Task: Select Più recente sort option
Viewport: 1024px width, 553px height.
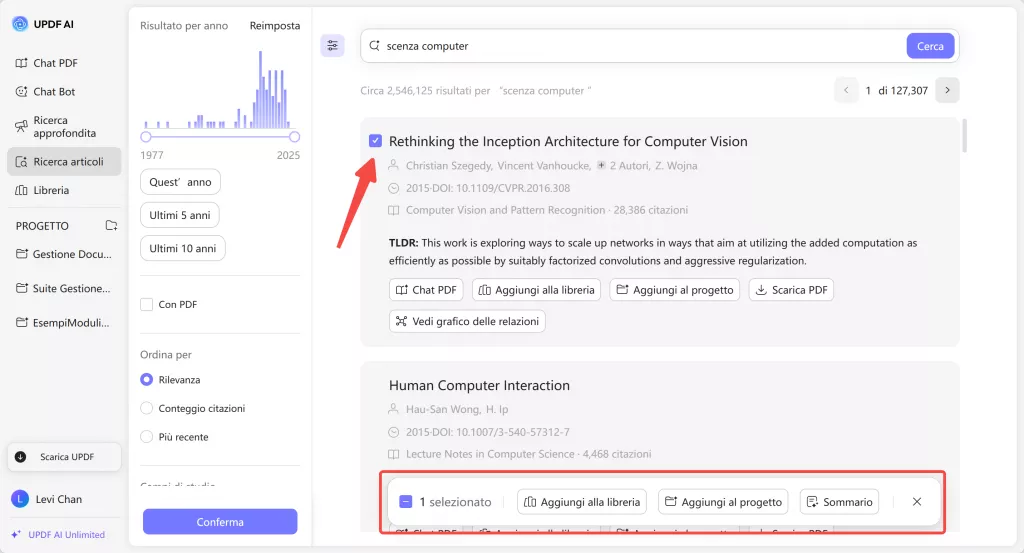Action: pyautogui.click(x=147, y=437)
